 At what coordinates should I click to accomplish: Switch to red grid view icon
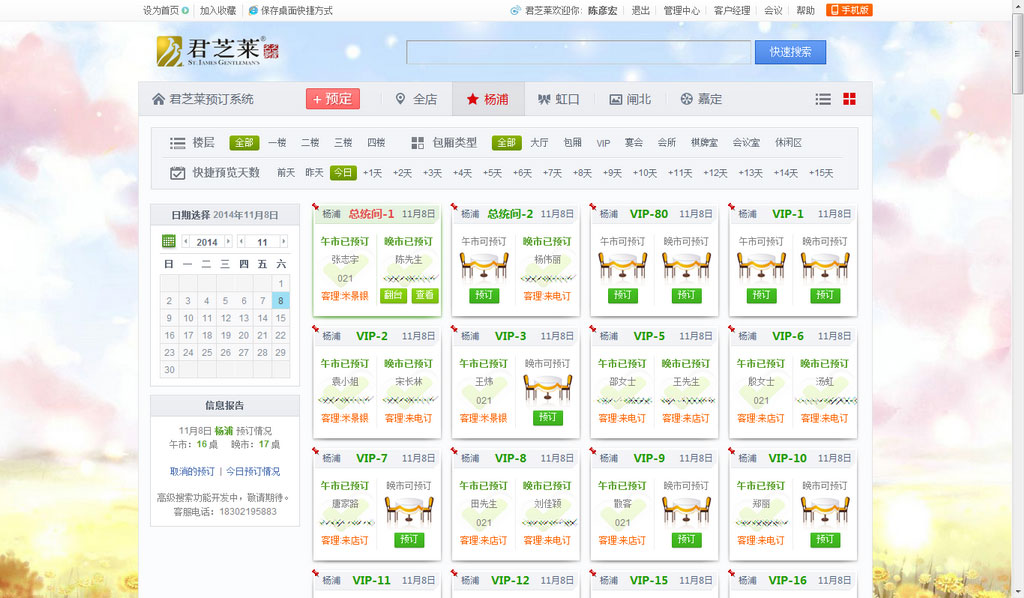coord(849,99)
